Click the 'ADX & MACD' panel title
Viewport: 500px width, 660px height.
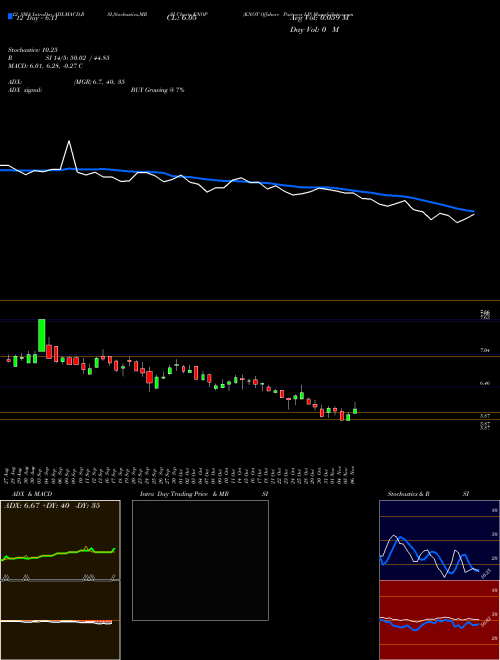[x=32, y=494]
